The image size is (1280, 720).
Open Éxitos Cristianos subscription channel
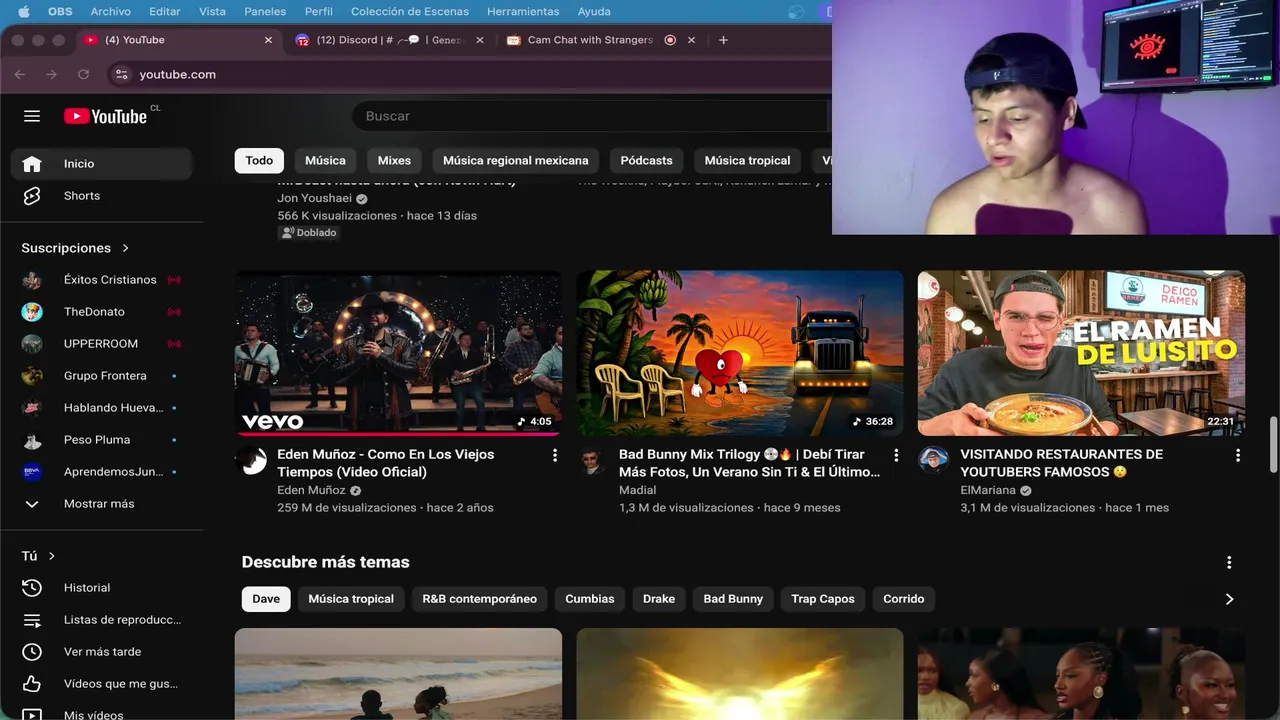point(101,280)
